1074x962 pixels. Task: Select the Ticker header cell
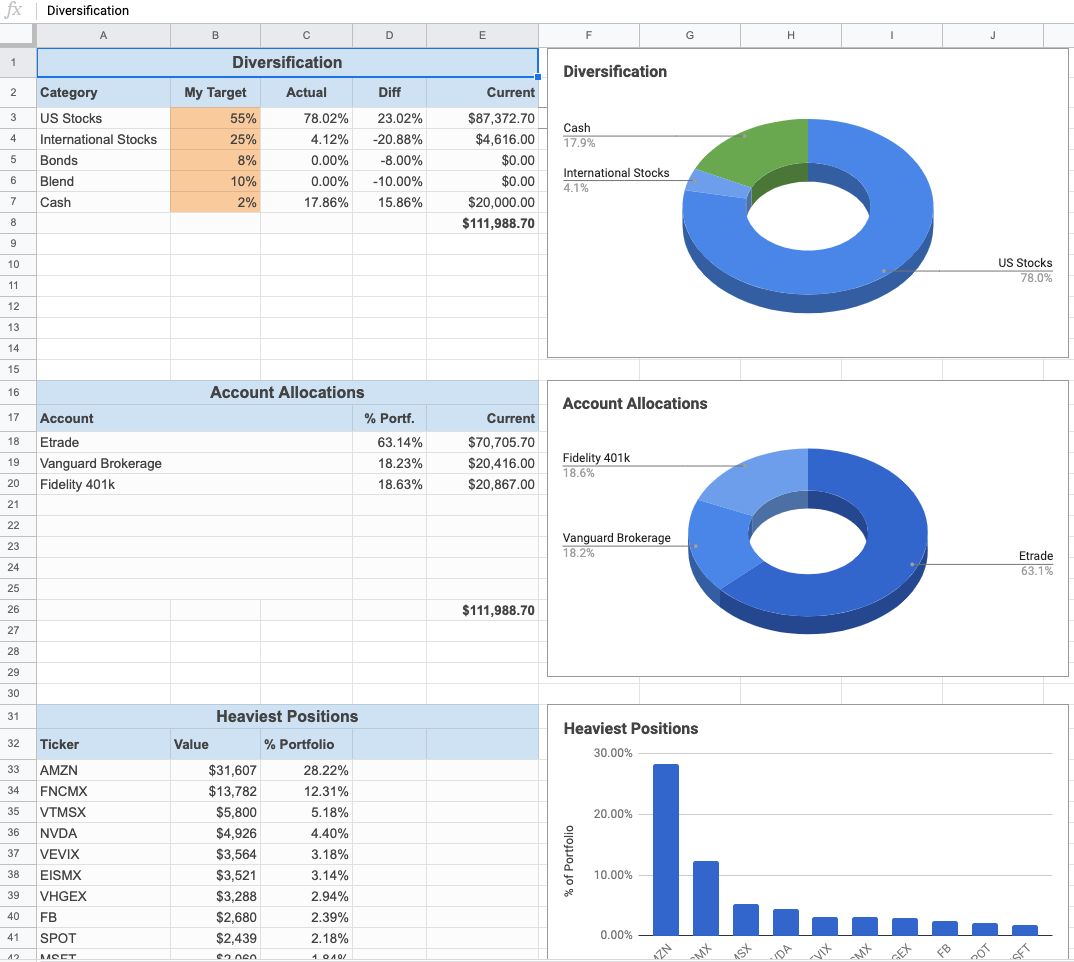[103, 744]
